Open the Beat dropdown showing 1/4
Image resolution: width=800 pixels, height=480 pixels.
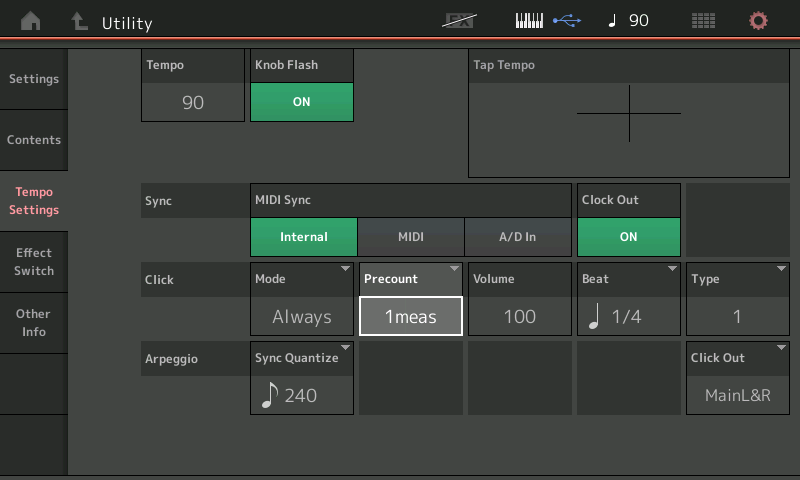(x=629, y=299)
